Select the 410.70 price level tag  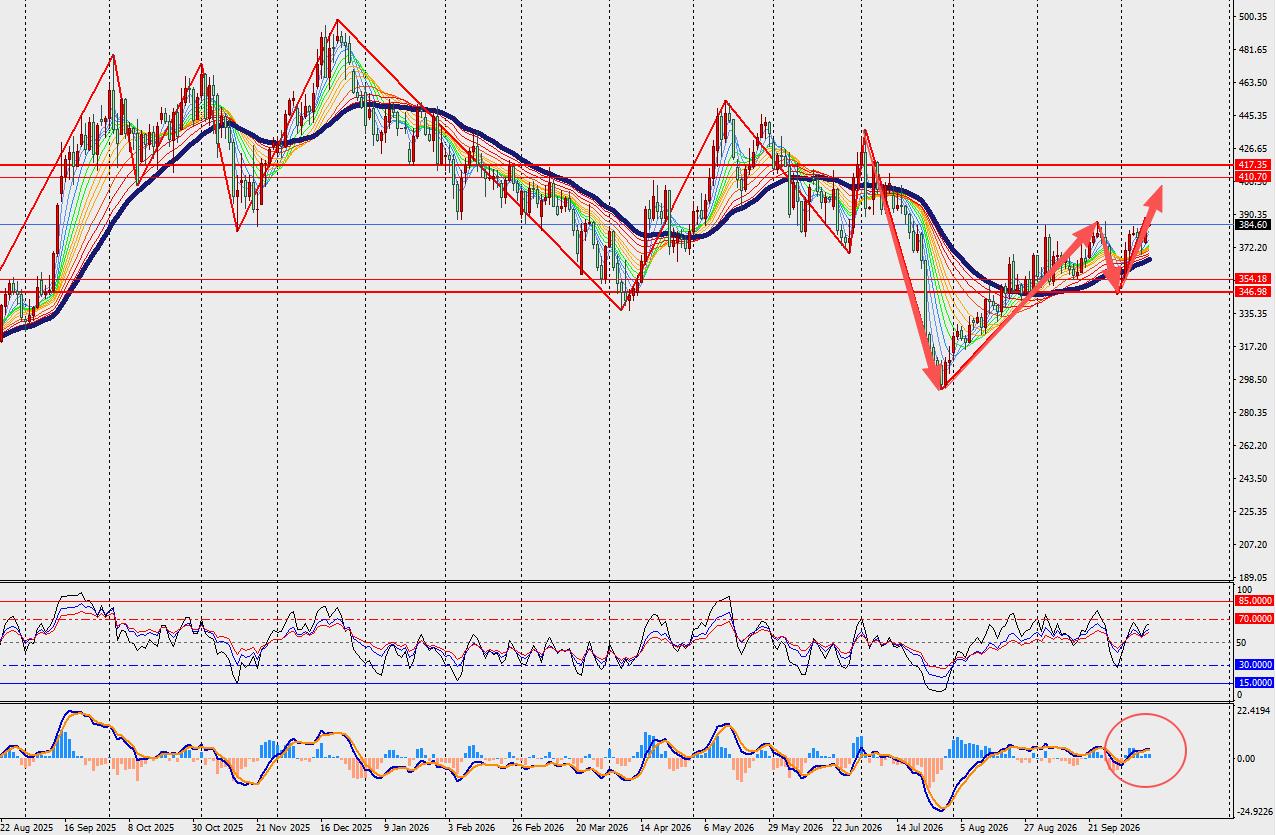click(x=1253, y=176)
